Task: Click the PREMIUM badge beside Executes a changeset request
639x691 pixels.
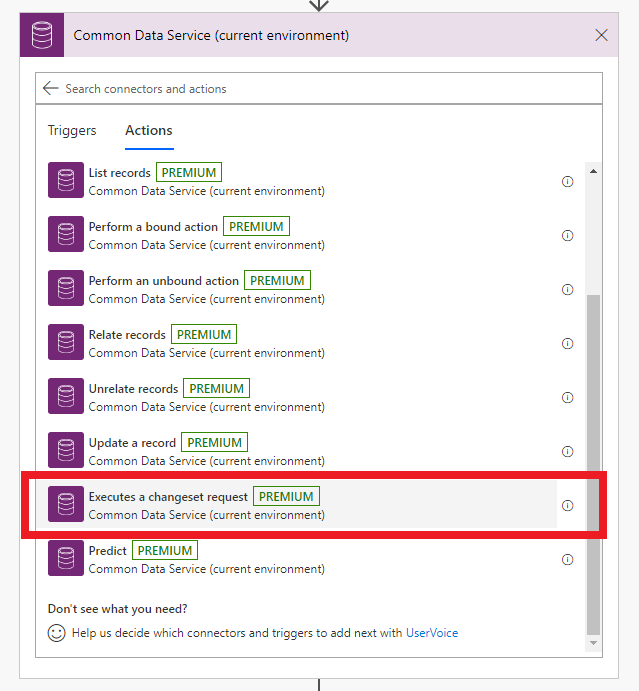Action: tap(286, 497)
